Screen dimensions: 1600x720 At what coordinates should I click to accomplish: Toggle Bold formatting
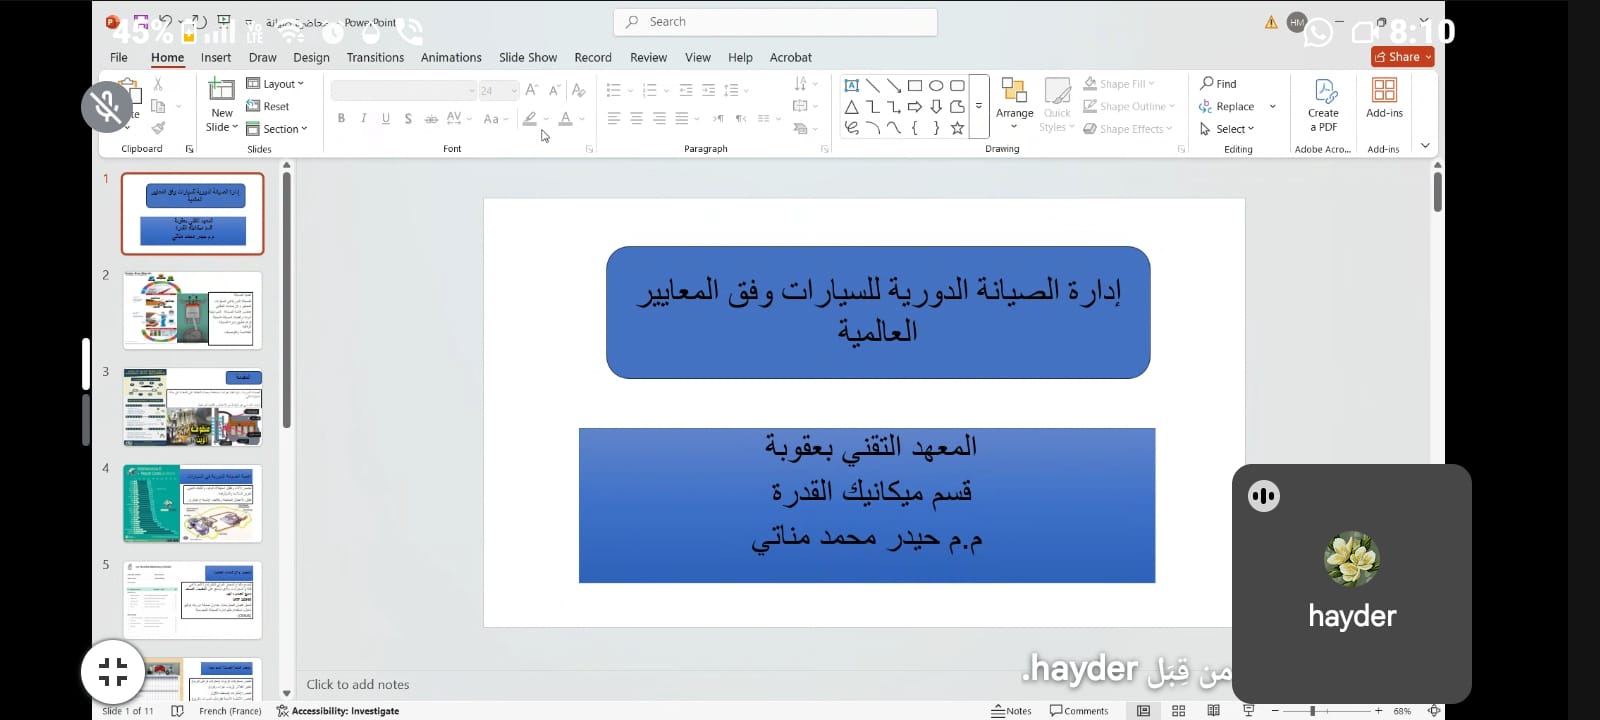tap(341, 118)
